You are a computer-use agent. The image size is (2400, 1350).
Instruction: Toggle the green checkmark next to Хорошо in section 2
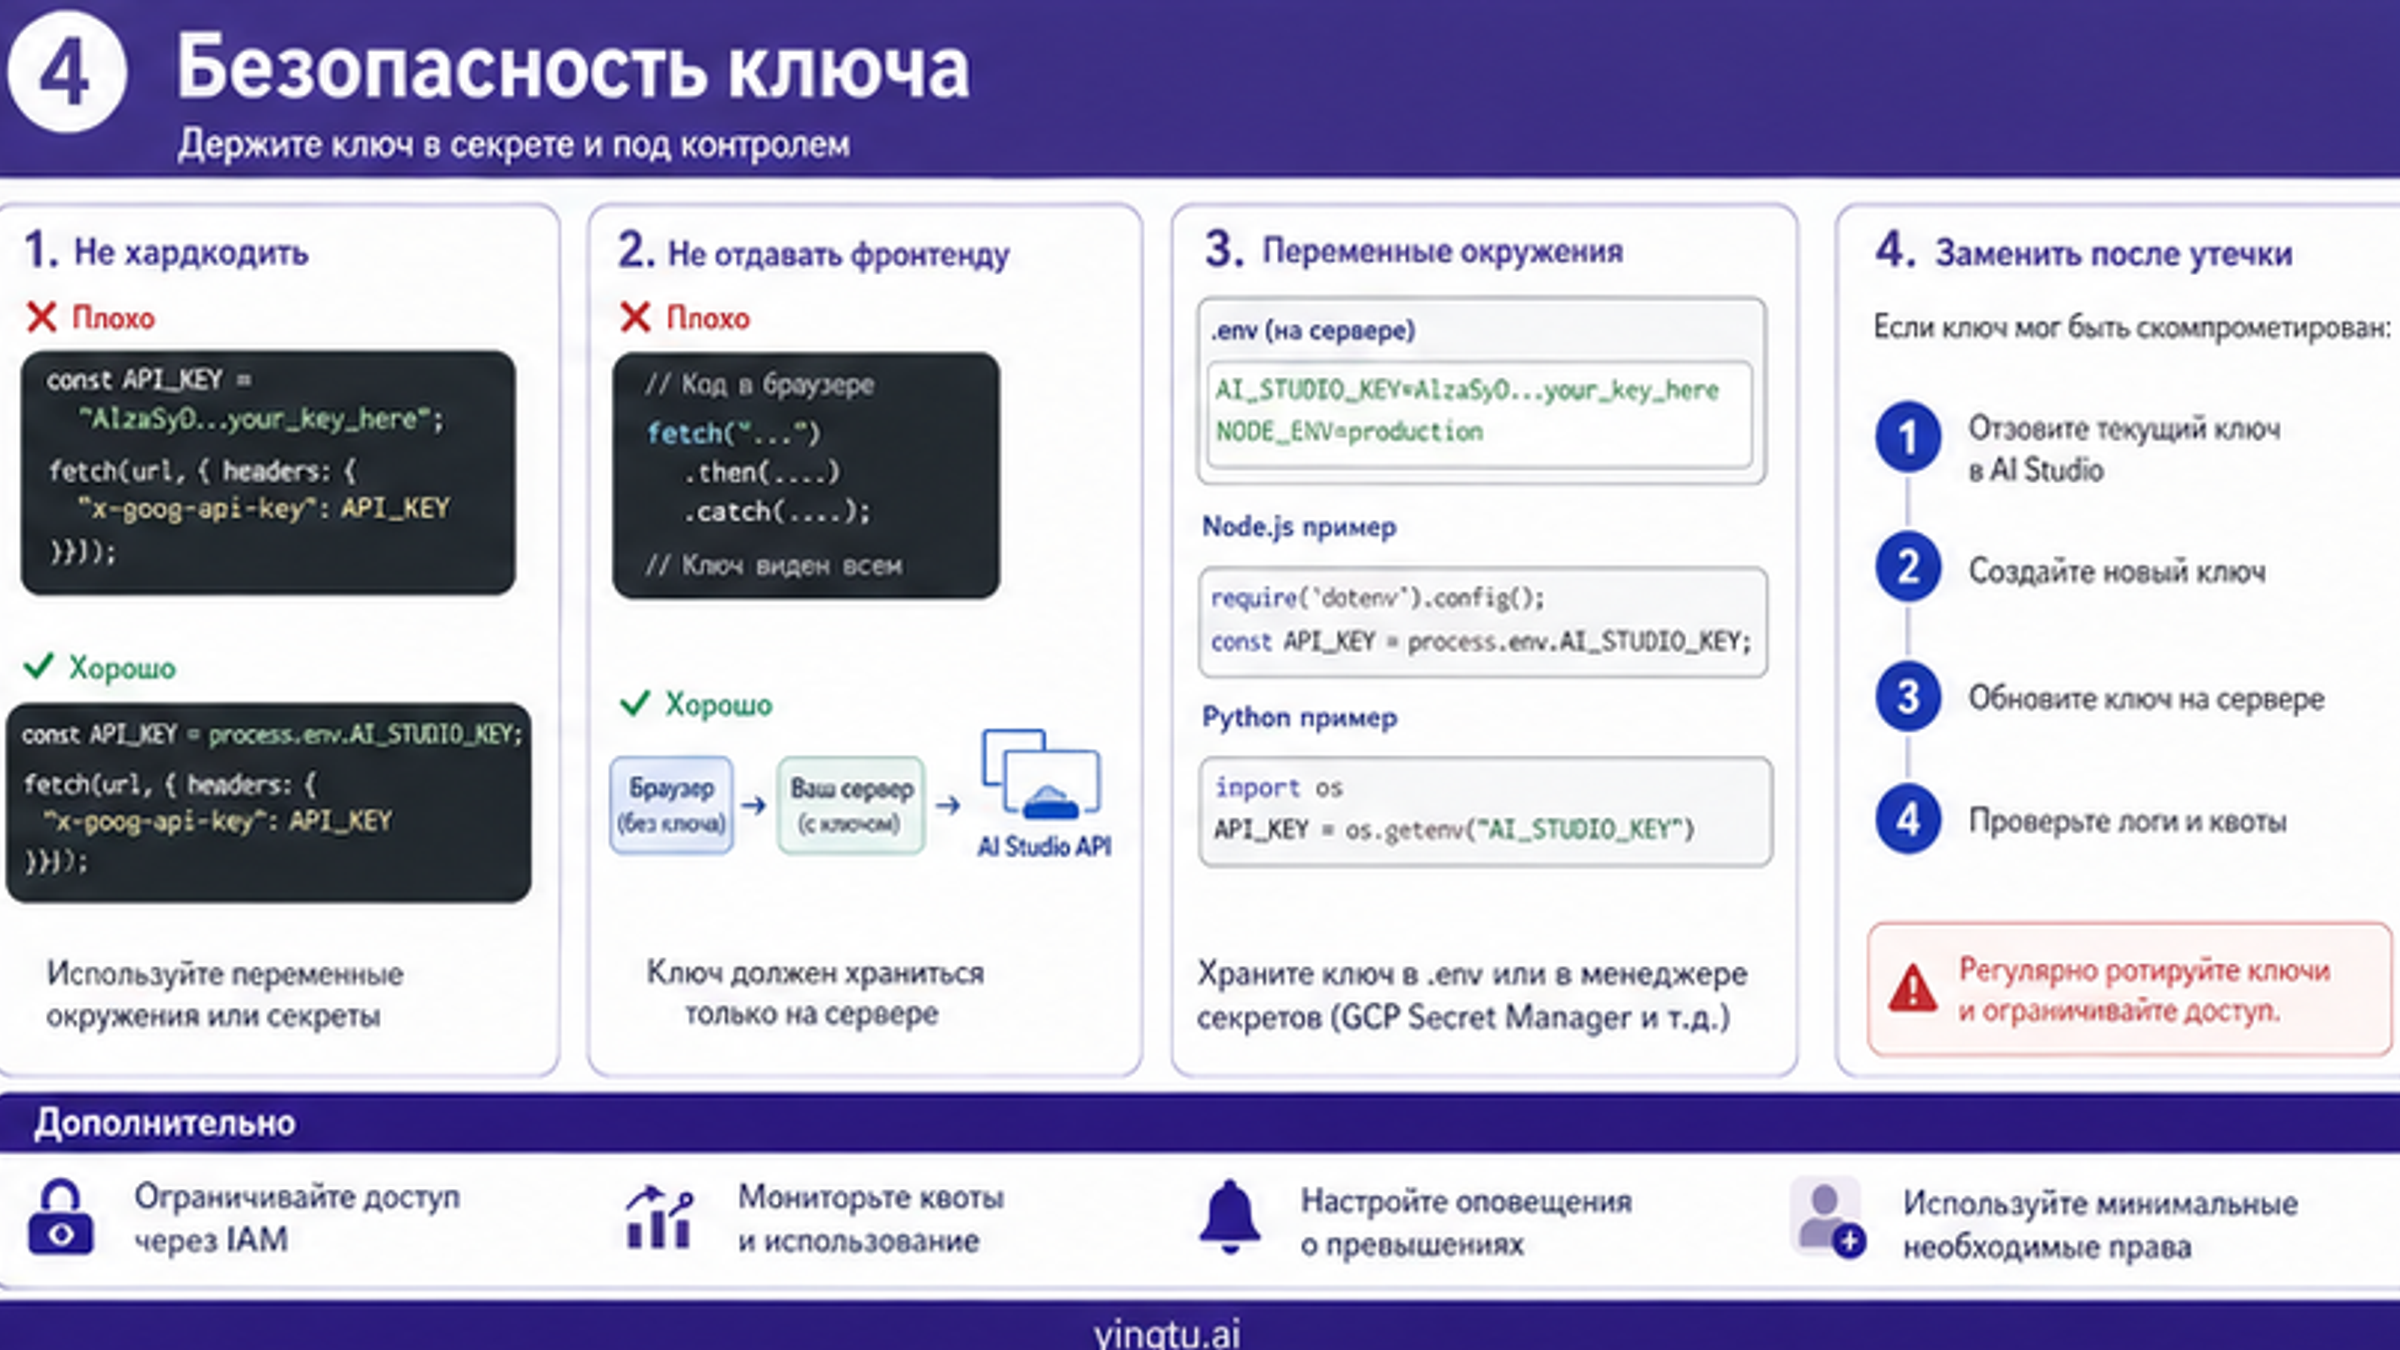(634, 705)
